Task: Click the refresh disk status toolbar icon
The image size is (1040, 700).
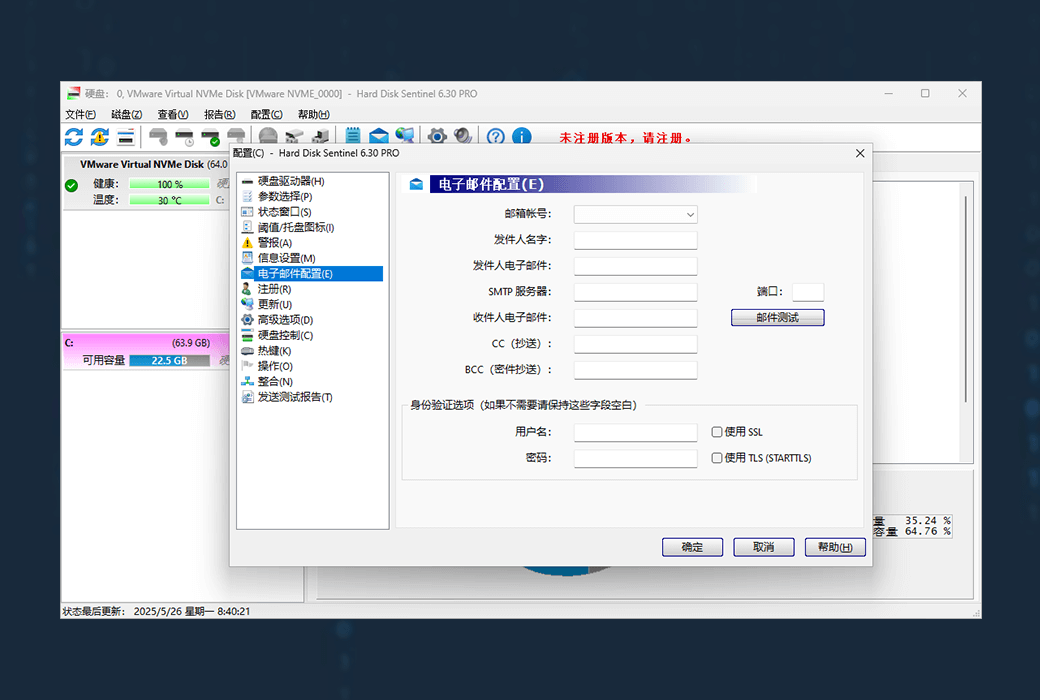Action: coord(74,137)
